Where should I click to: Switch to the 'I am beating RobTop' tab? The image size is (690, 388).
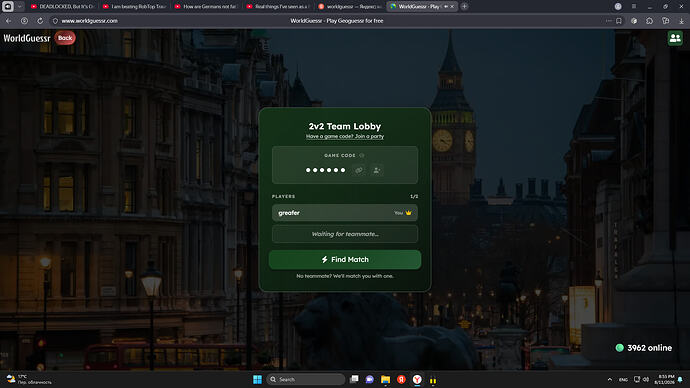point(135,7)
